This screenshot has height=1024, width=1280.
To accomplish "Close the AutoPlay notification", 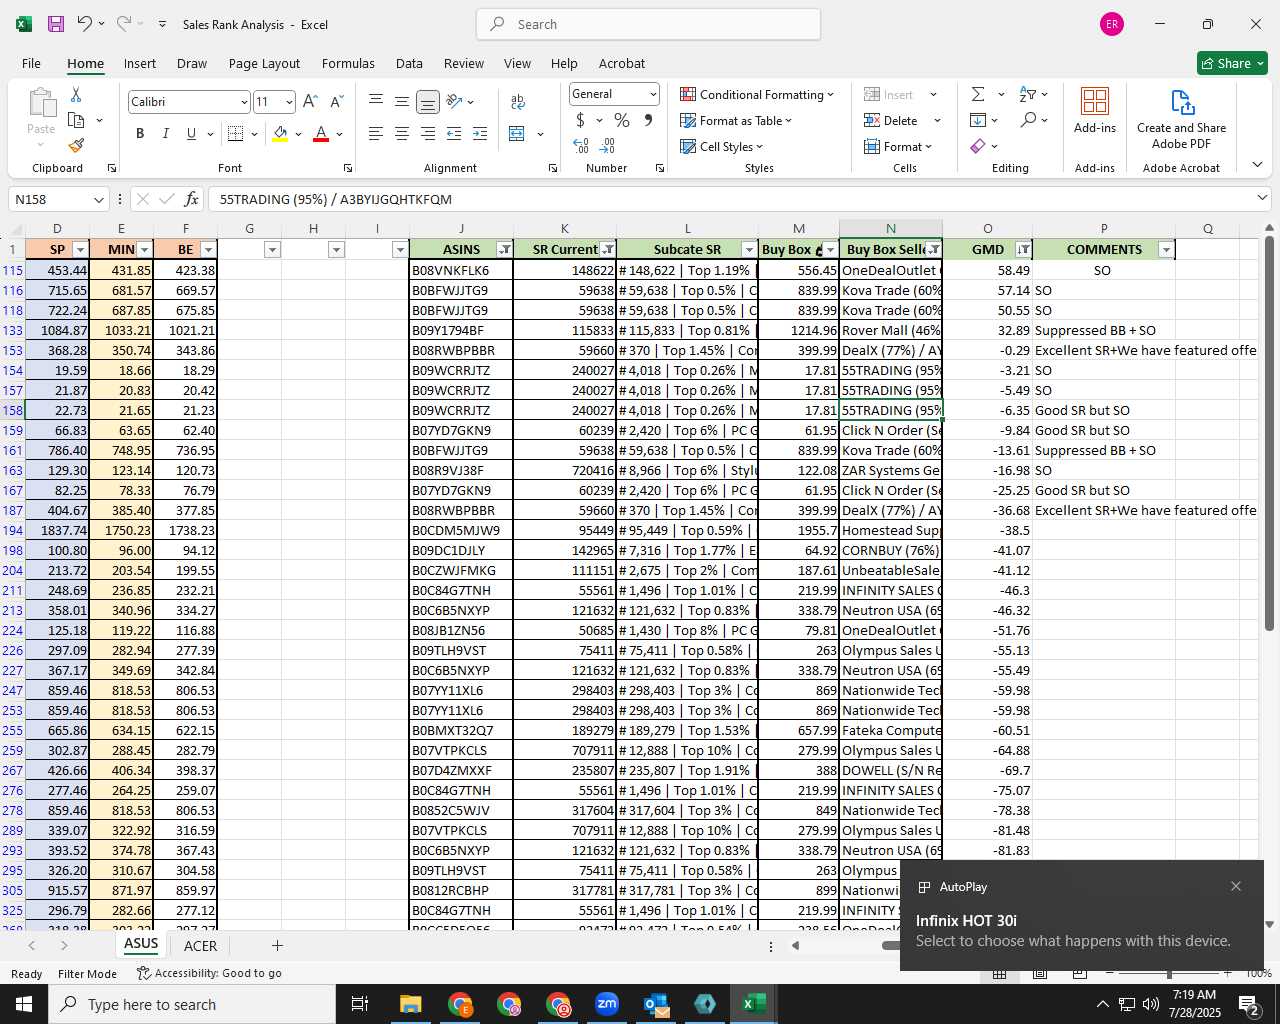I will point(1236,886).
